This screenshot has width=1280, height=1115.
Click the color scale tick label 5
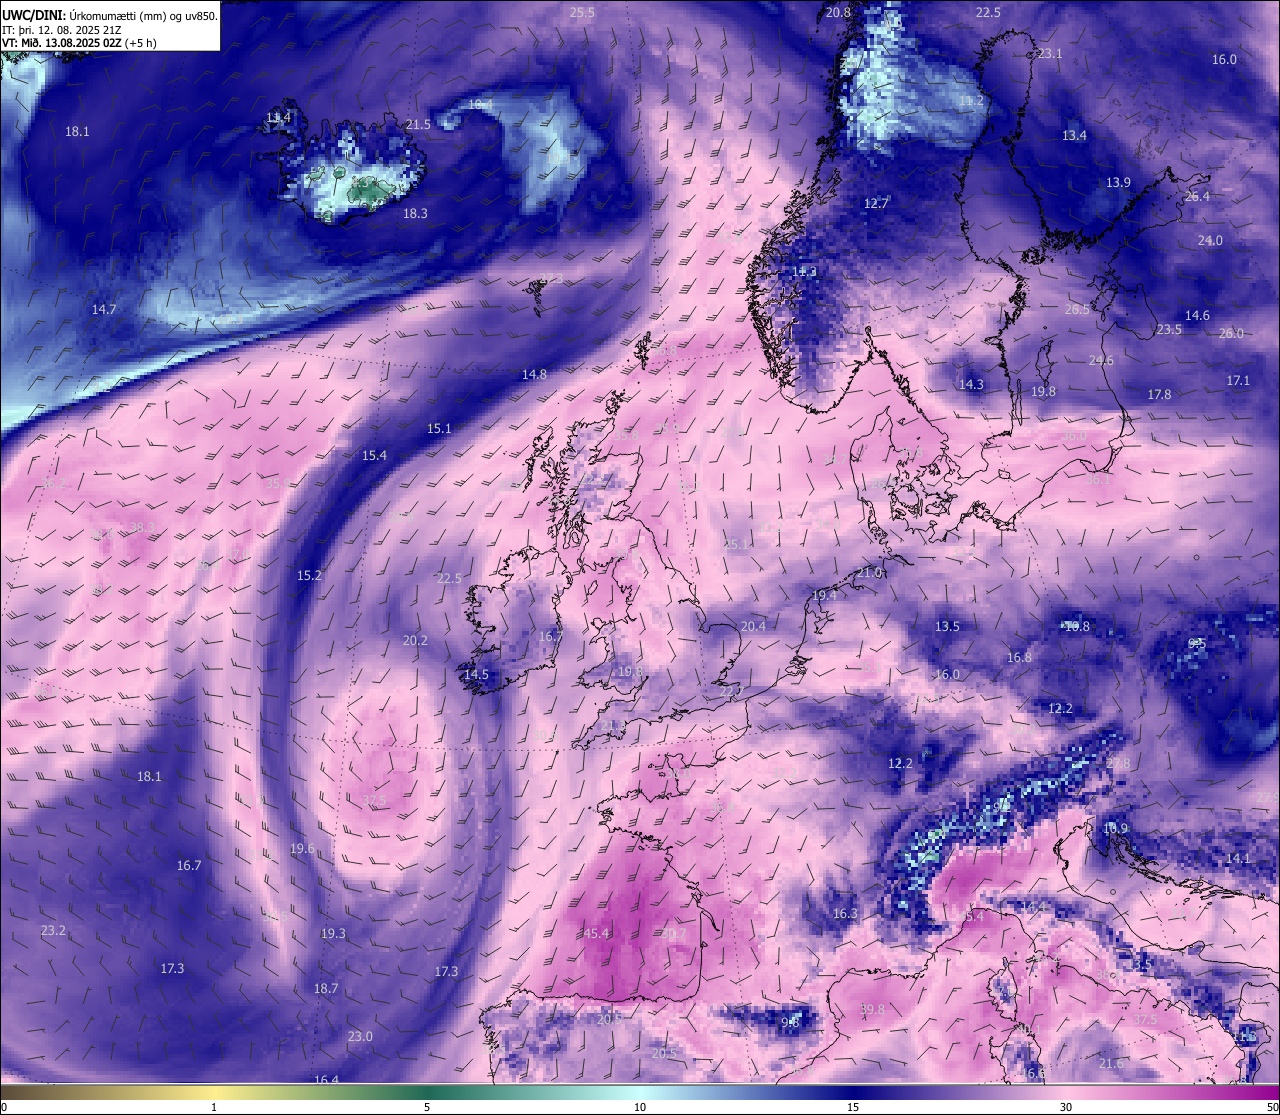pos(427,1107)
